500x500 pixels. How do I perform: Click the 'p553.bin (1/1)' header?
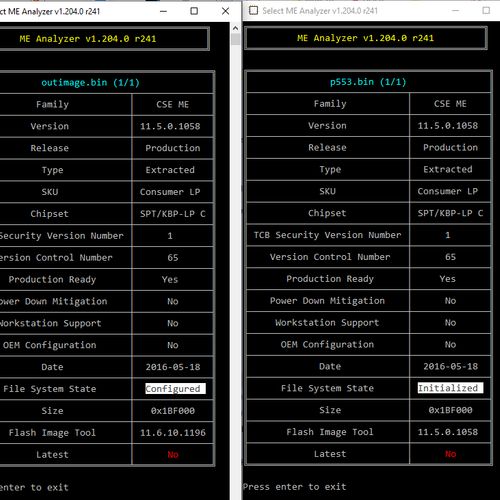[368, 82]
